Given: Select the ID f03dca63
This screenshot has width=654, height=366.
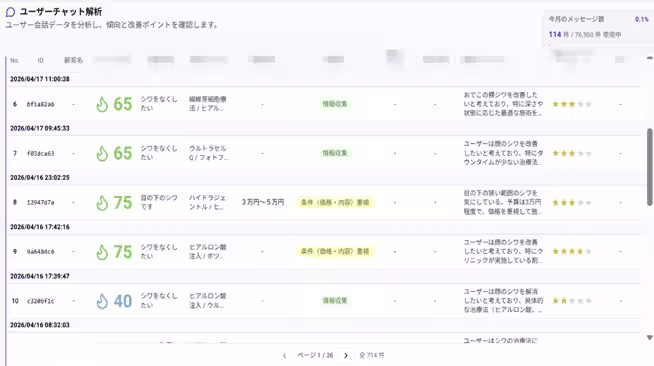Looking at the screenshot, I should pyautogui.click(x=40, y=153).
